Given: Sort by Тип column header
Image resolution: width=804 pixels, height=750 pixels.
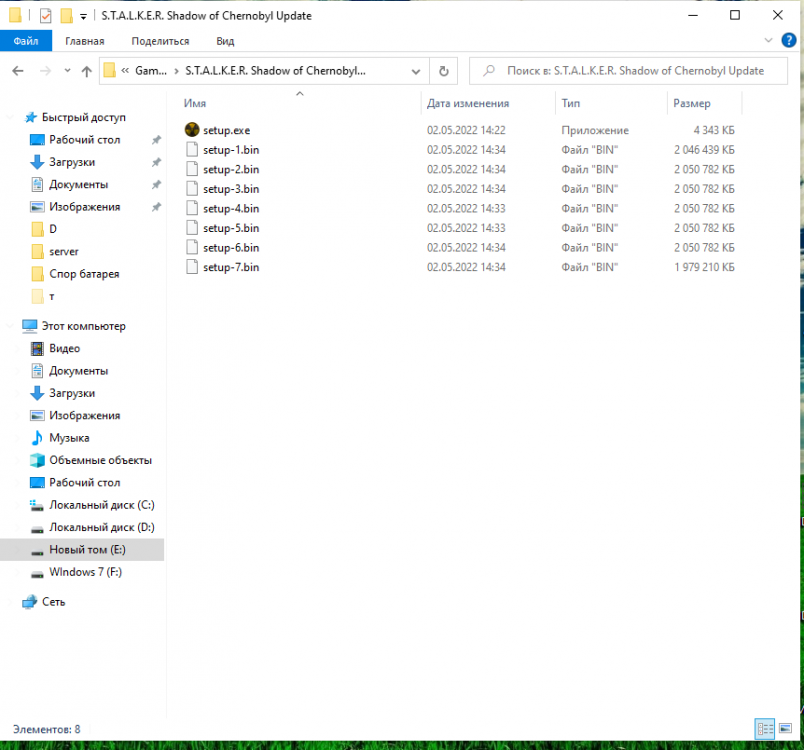Looking at the screenshot, I should [x=571, y=103].
